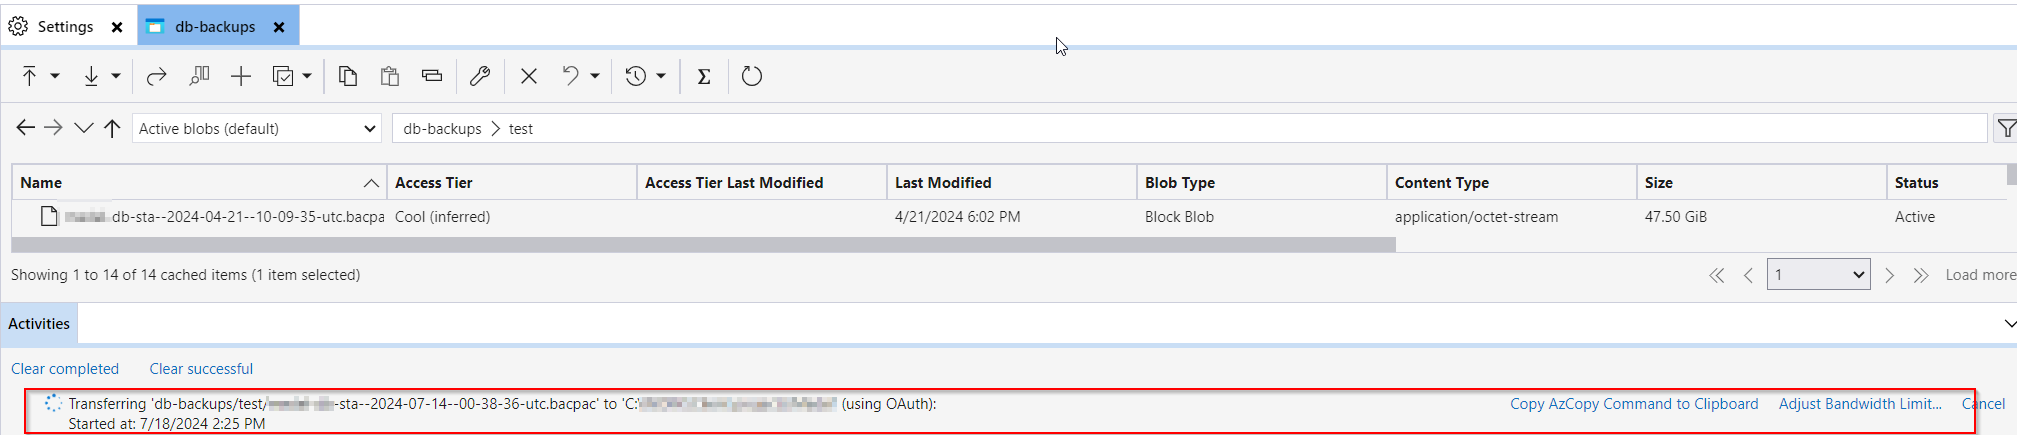2017x435 pixels.
Task: Click the Delete X icon in toolbar
Action: [529, 76]
